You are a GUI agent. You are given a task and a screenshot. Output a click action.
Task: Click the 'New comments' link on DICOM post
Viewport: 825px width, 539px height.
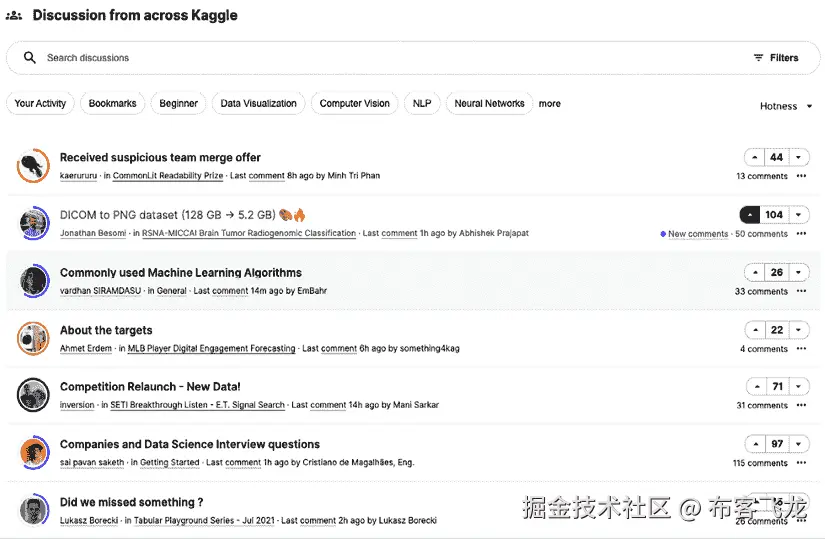tap(697, 234)
